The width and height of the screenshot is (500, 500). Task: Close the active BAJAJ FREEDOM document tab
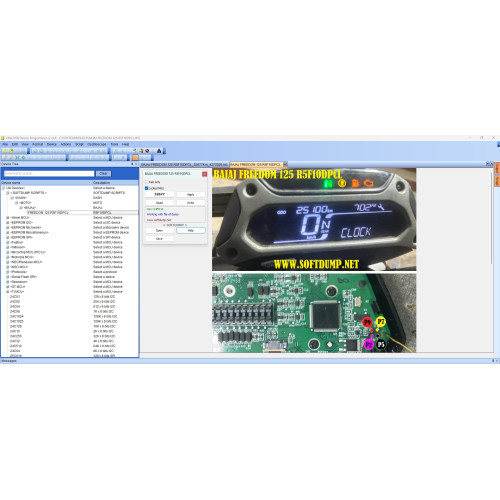[285, 164]
